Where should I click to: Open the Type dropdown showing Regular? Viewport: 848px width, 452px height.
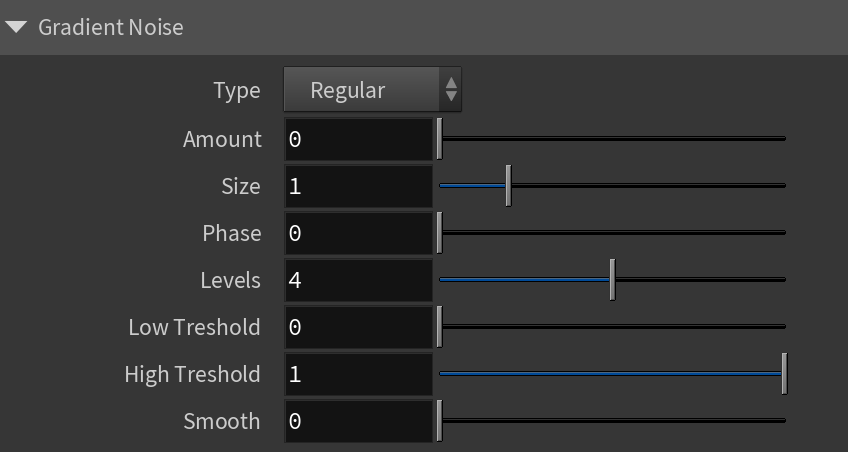click(x=372, y=90)
